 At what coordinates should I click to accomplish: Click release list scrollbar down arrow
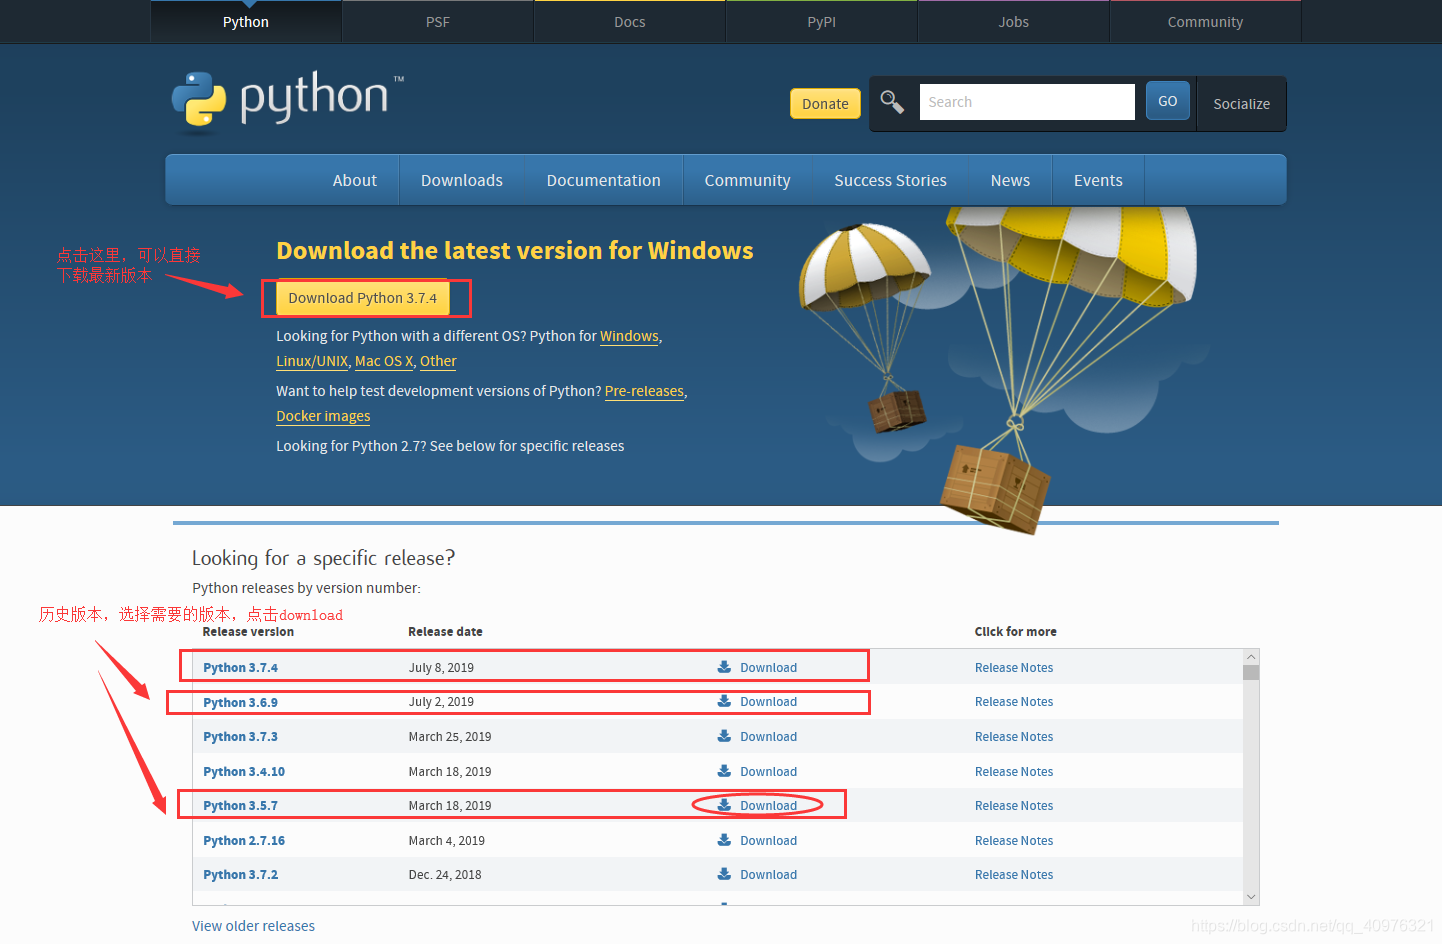(x=1251, y=897)
